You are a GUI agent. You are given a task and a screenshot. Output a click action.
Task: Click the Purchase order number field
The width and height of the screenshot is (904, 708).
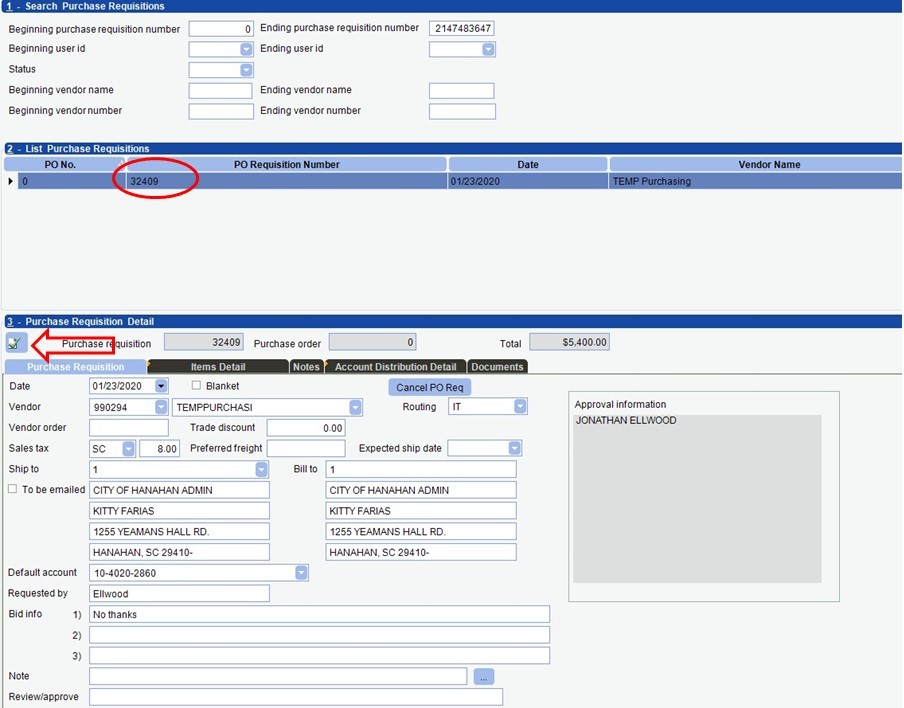(372, 342)
